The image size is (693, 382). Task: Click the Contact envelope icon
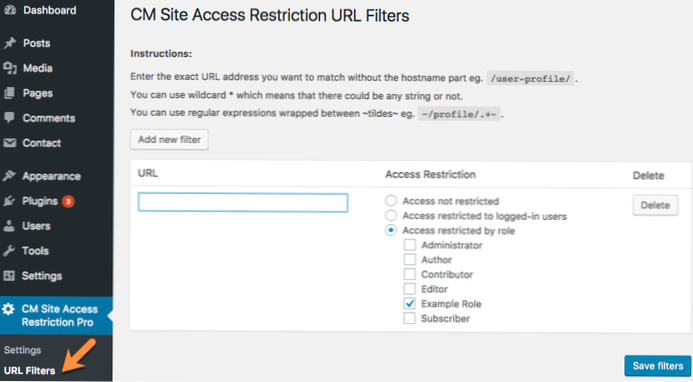point(9,143)
